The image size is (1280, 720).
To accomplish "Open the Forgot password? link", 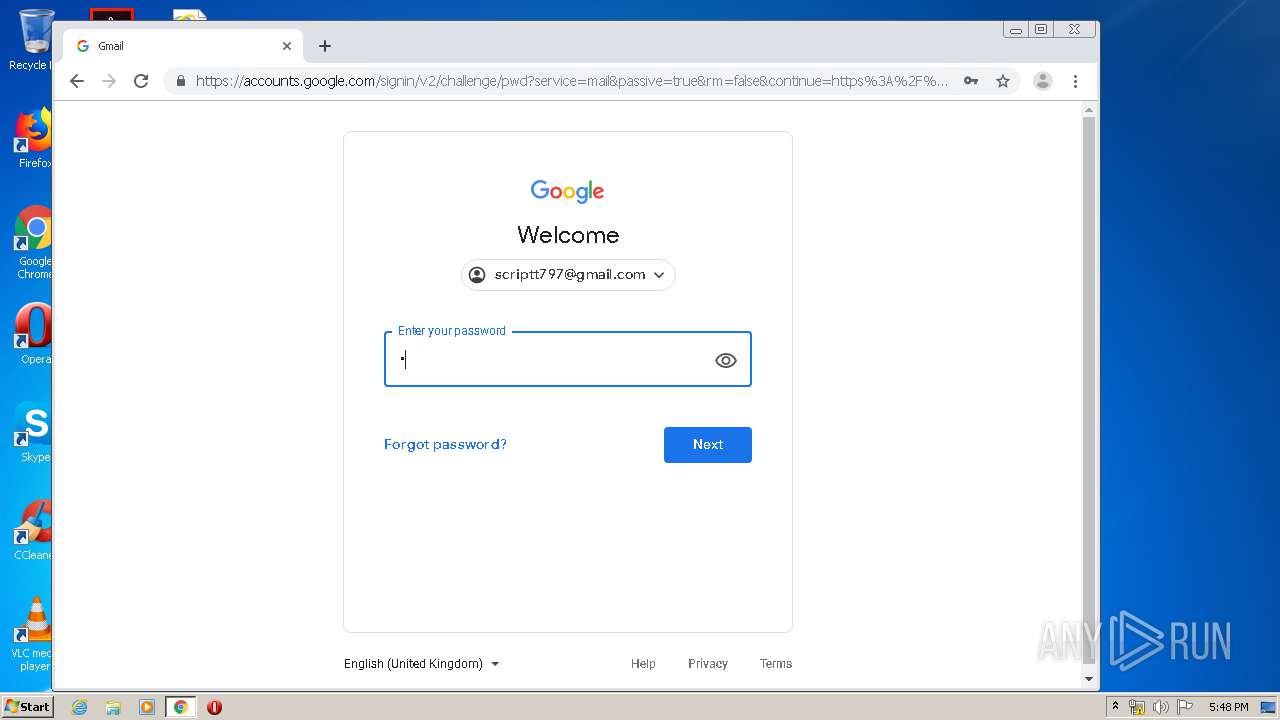I will coord(445,445).
